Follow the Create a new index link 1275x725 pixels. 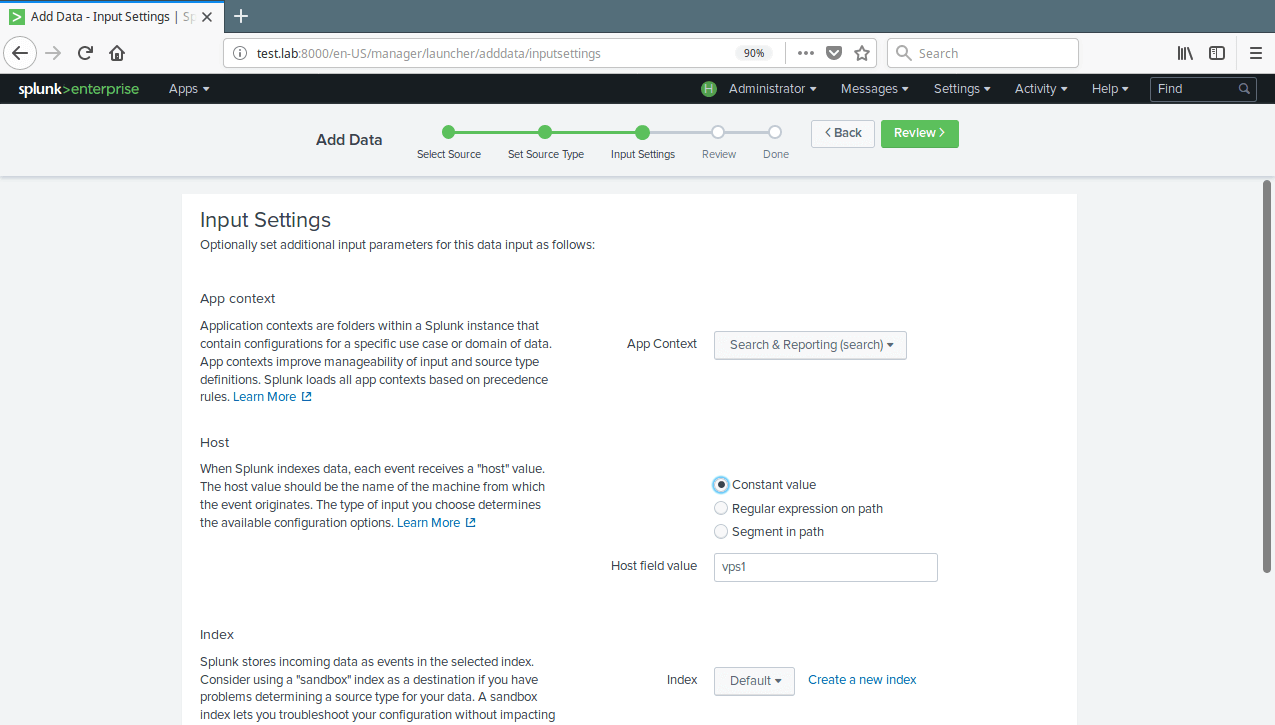point(862,680)
